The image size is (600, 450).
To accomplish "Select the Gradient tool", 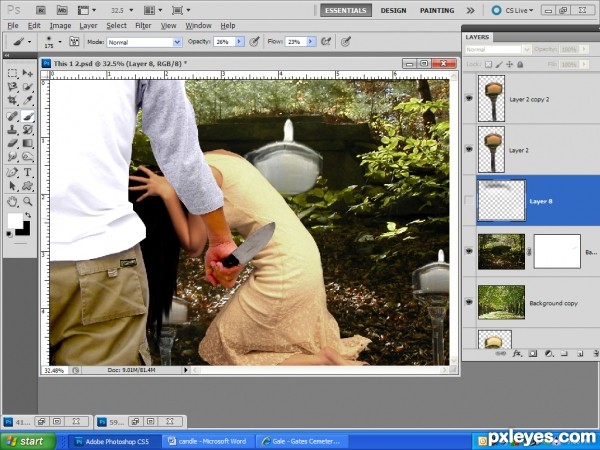I will click(x=28, y=143).
